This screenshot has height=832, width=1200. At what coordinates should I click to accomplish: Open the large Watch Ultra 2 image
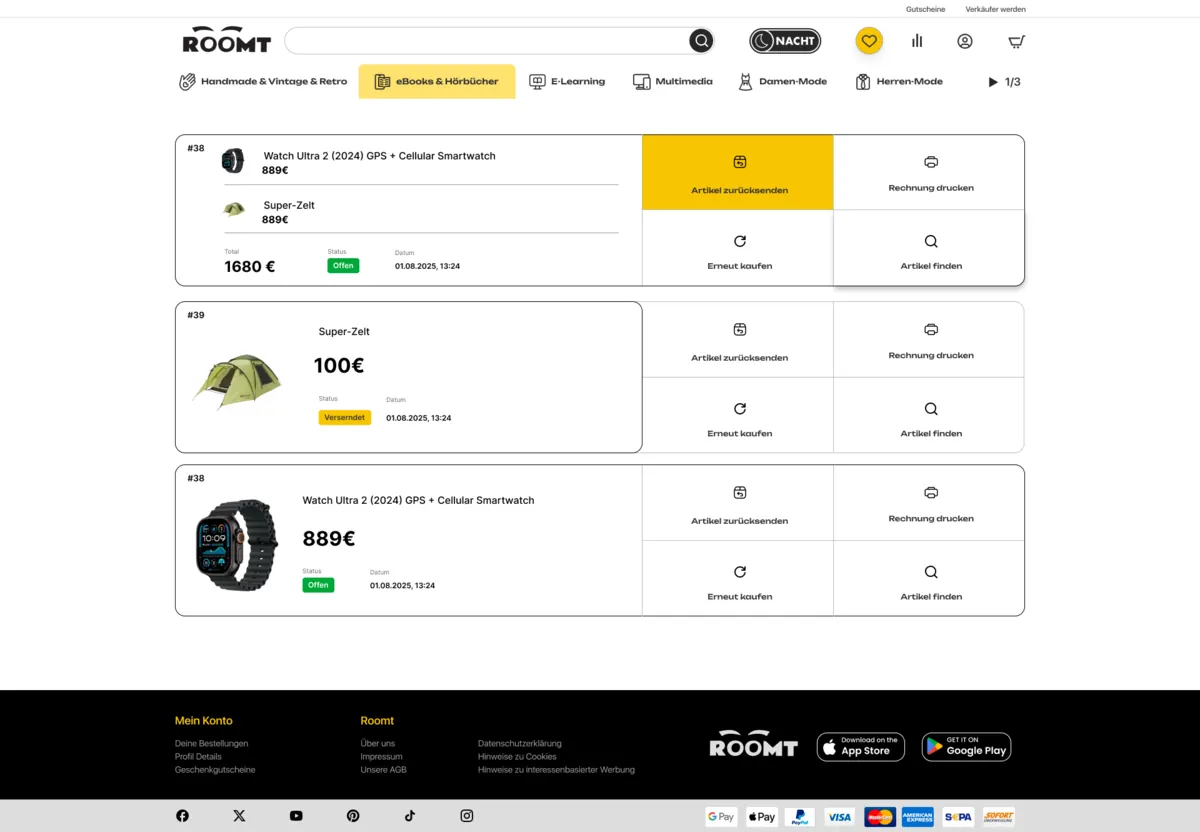pos(236,544)
